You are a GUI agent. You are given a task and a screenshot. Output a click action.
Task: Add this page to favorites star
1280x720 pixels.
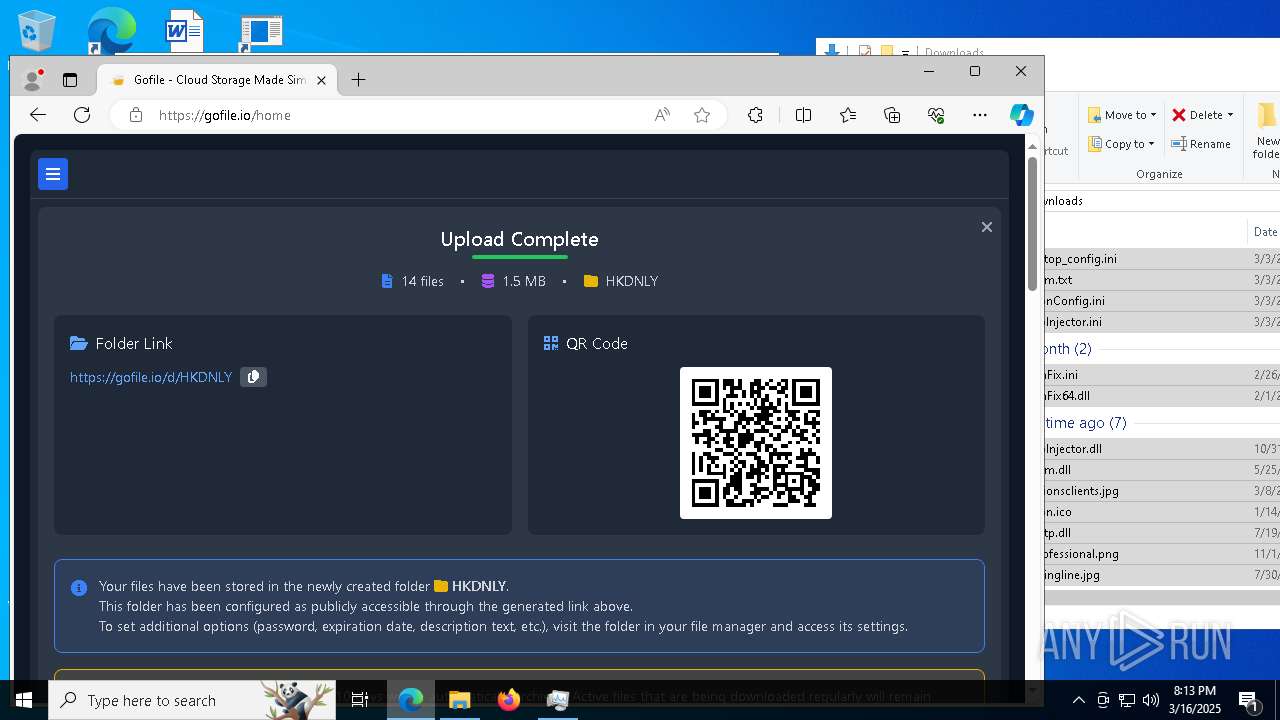(702, 115)
